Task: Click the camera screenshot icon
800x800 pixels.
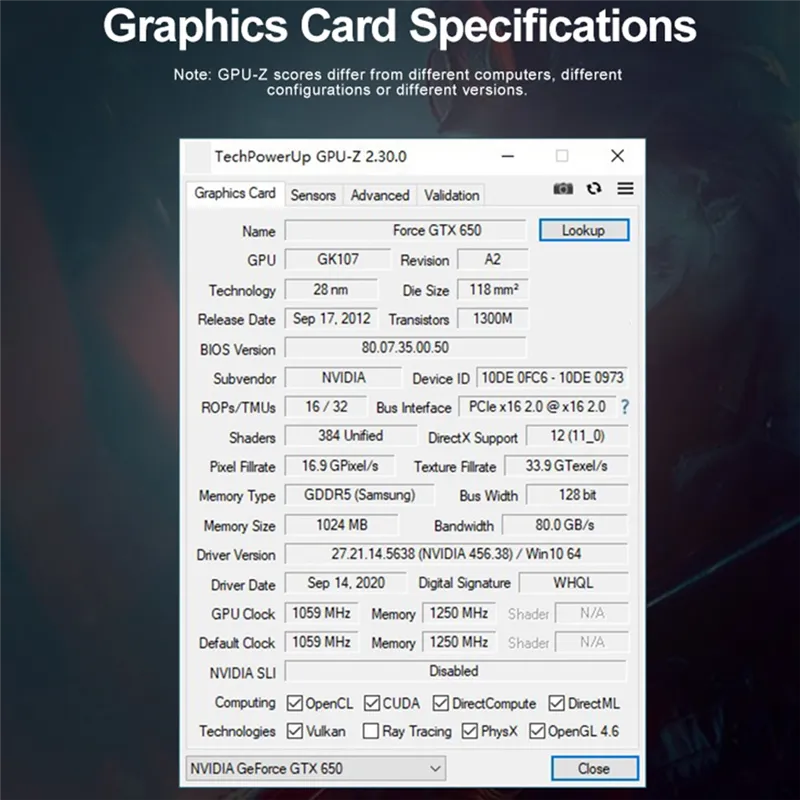Action: [563, 188]
